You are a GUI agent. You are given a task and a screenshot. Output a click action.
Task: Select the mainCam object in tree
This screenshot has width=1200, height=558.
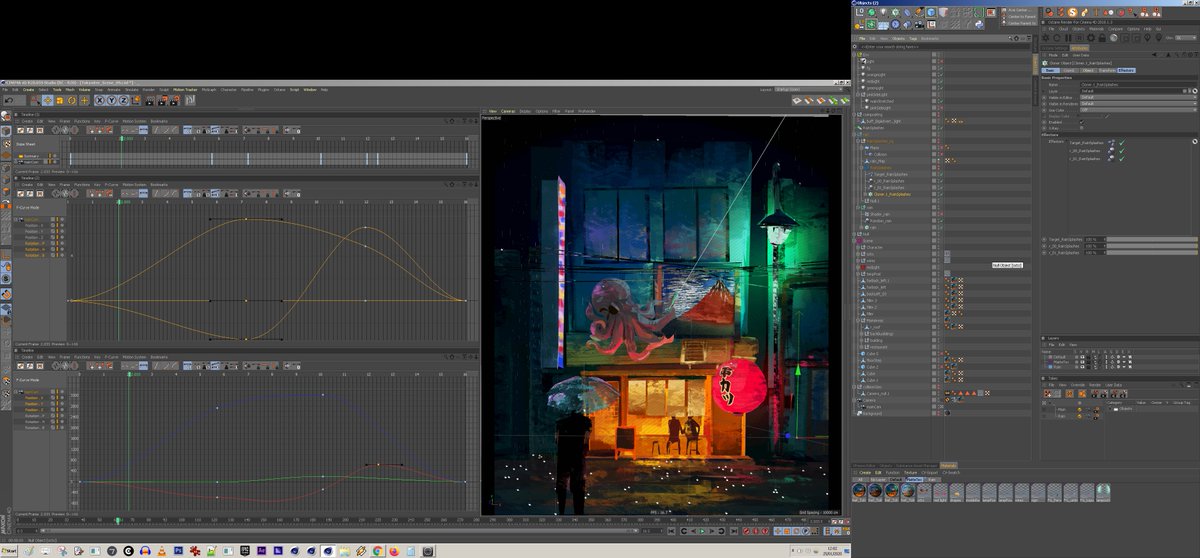pyautogui.click(x=873, y=407)
